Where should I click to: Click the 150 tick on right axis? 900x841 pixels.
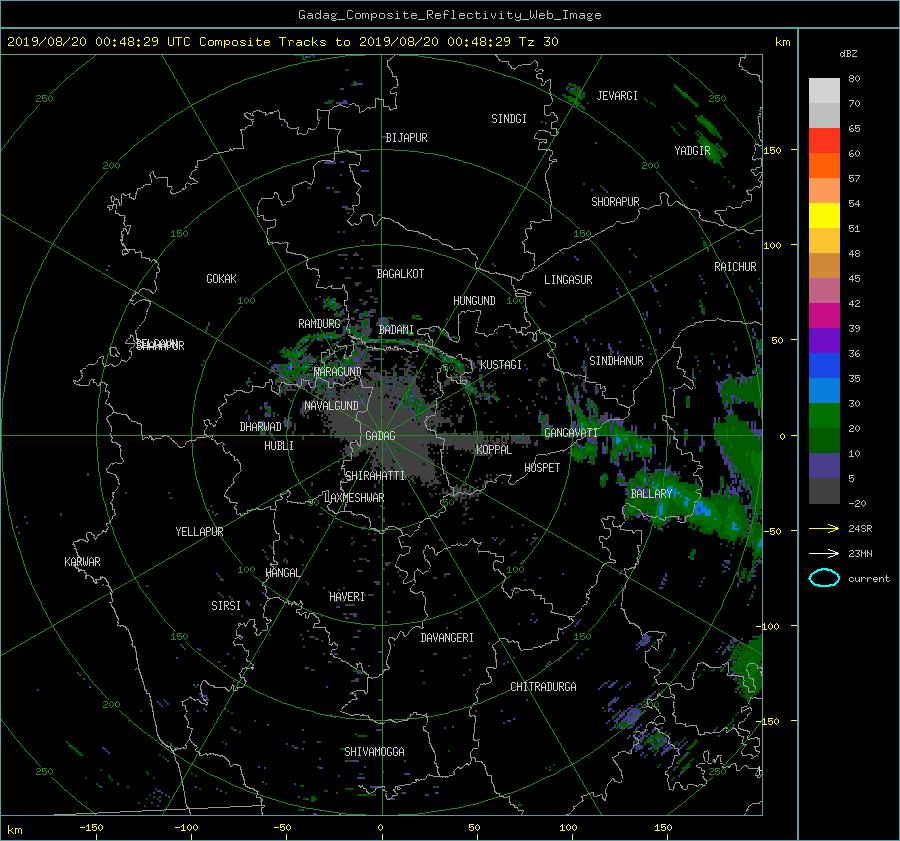point(772,150)
